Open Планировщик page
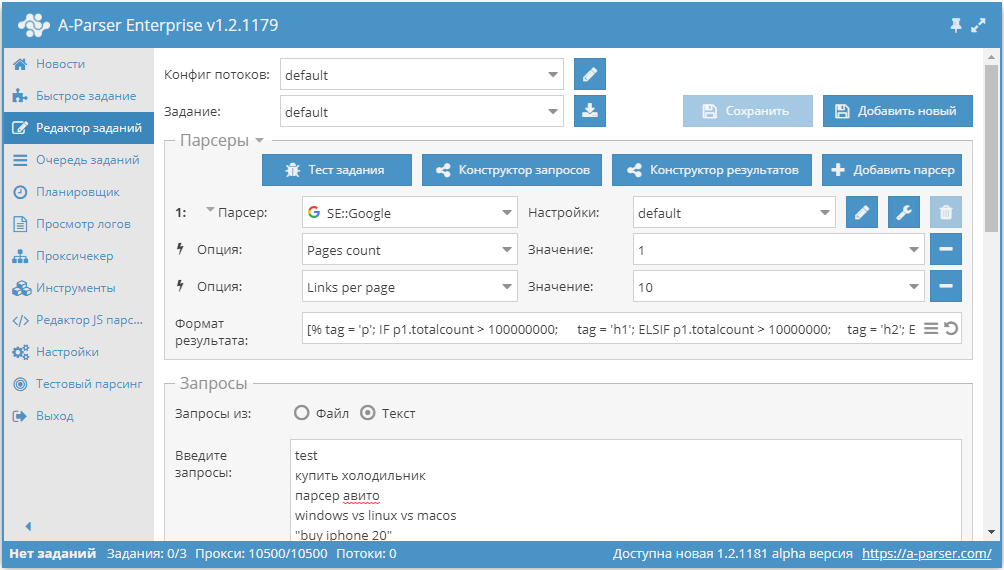 tap(79, 192)
